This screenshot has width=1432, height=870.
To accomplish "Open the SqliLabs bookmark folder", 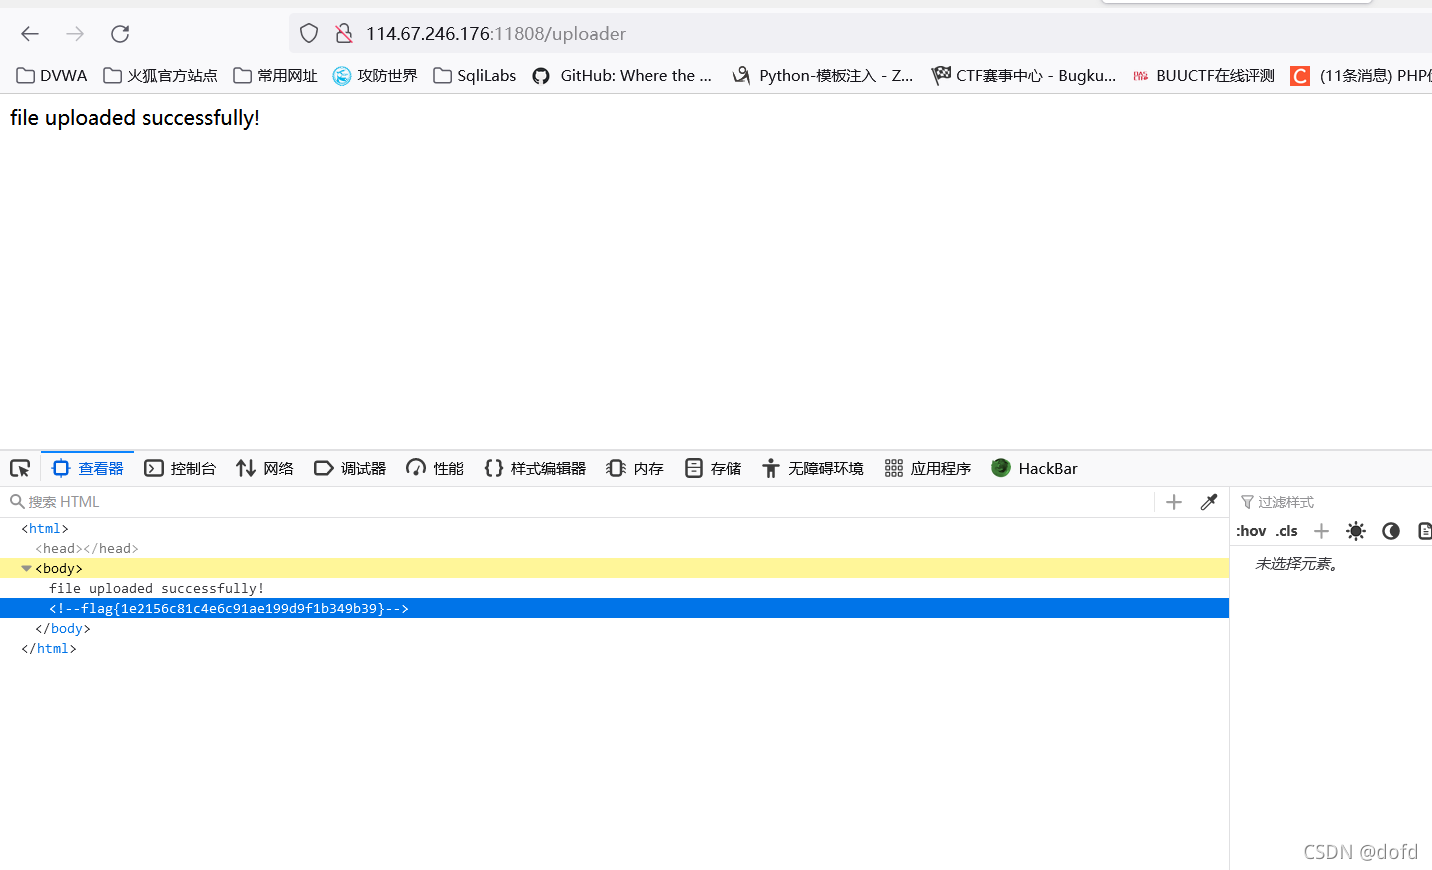I will click(475, 76).
